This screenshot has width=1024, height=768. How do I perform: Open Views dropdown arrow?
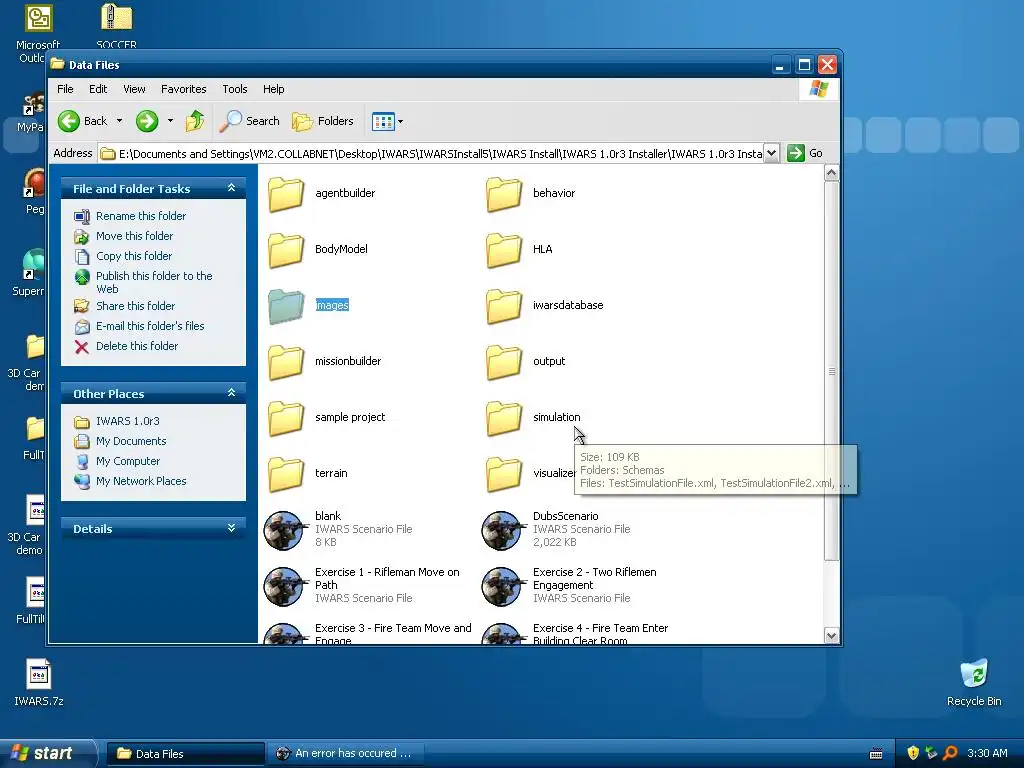click(400, 121)
